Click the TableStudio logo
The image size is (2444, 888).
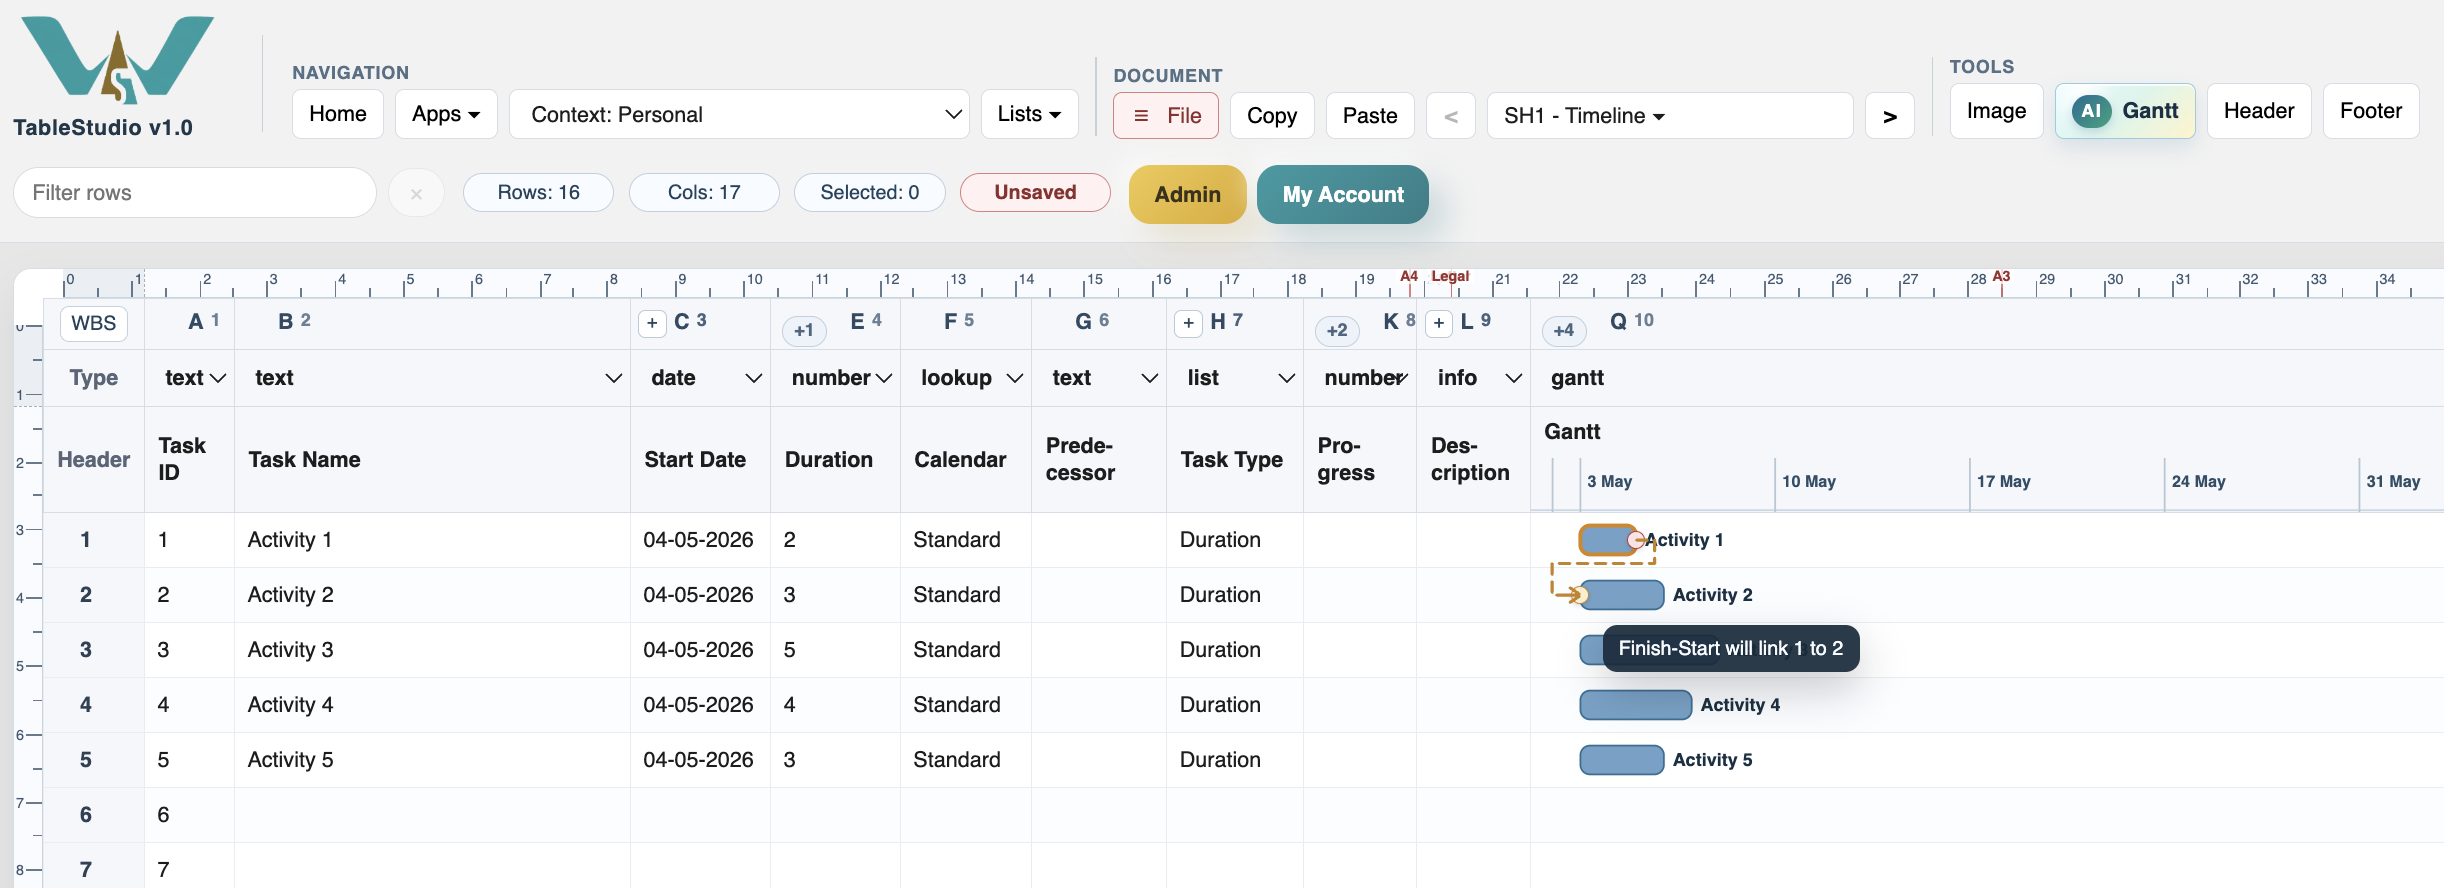117,60
